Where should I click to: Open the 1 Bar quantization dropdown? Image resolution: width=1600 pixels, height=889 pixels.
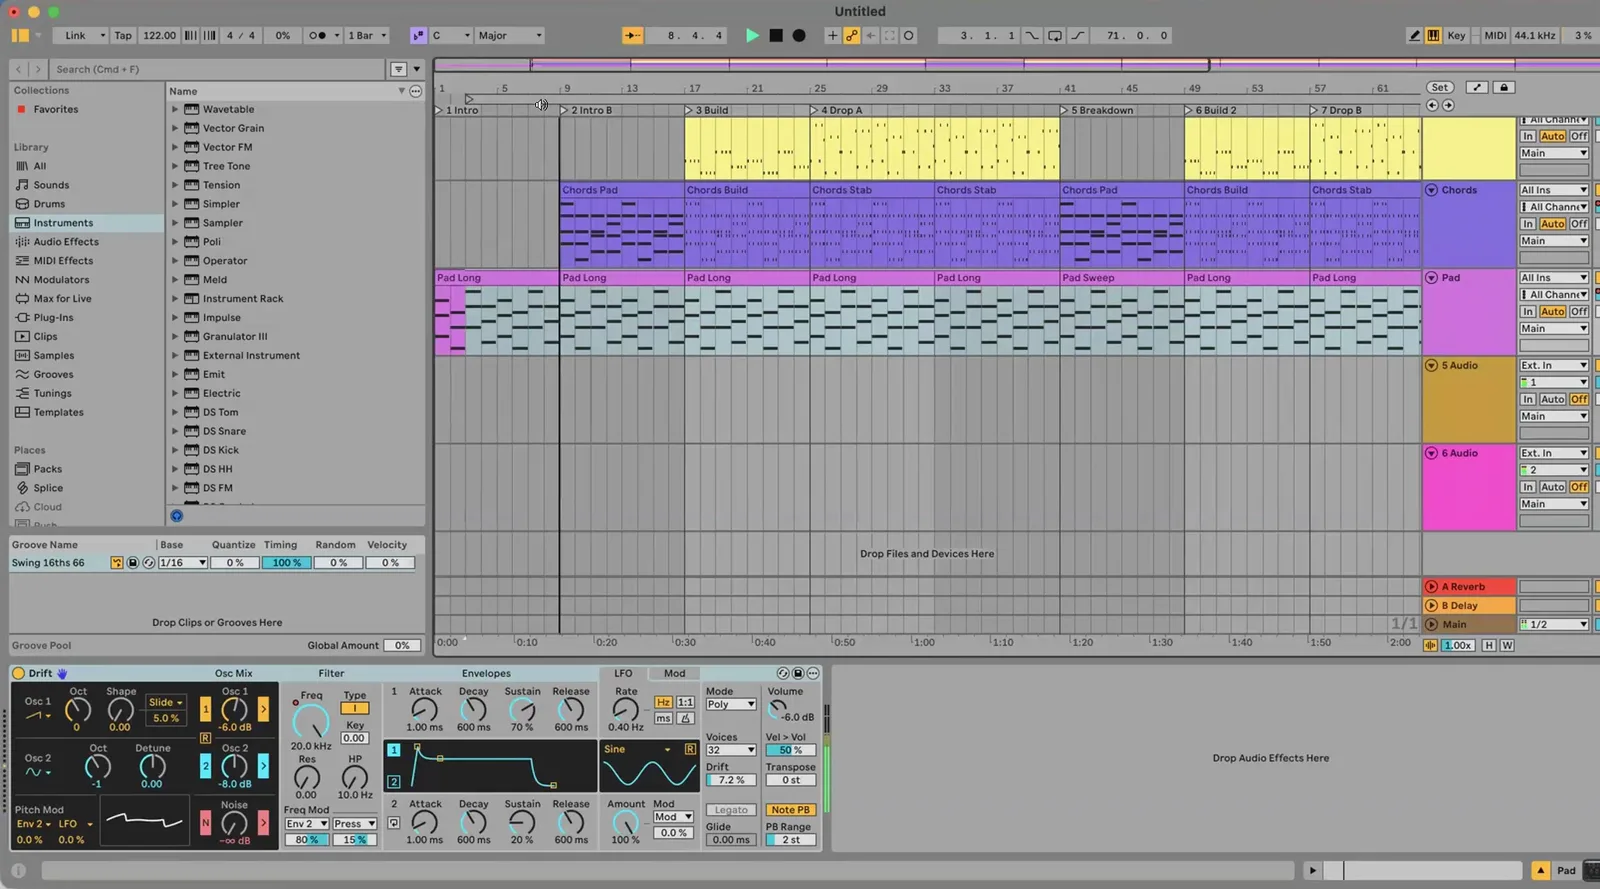pos(366,35)
